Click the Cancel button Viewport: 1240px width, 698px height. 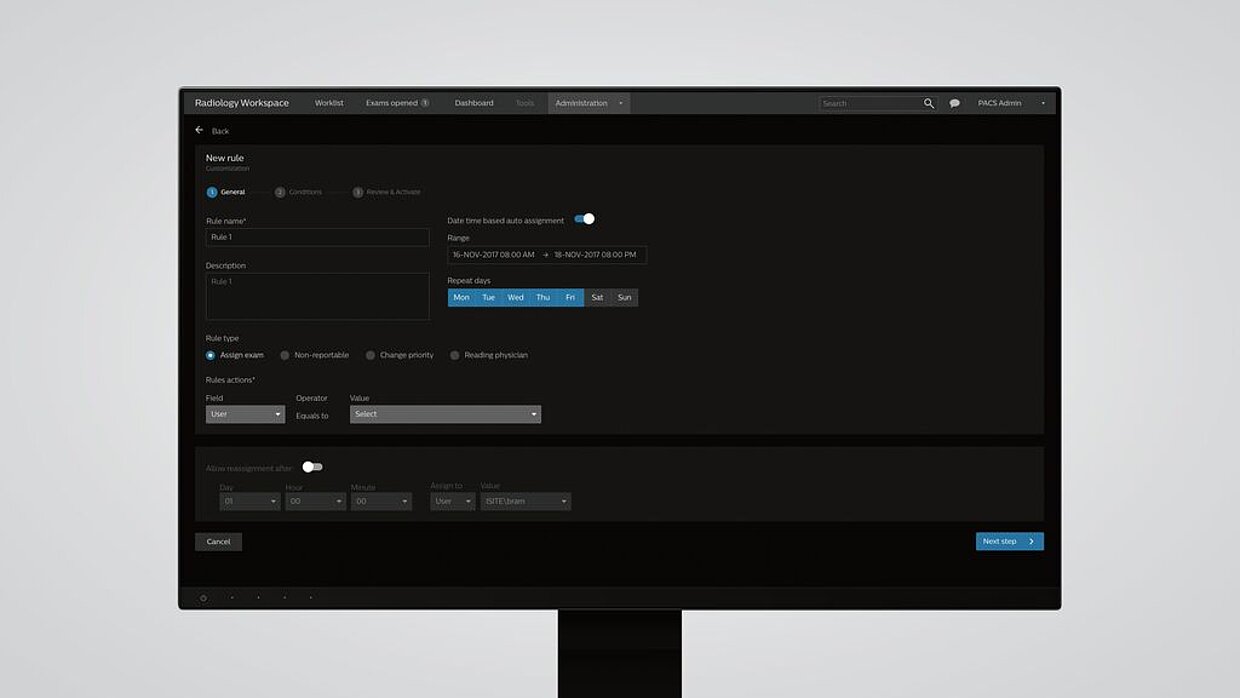click(x=218, y=541)
